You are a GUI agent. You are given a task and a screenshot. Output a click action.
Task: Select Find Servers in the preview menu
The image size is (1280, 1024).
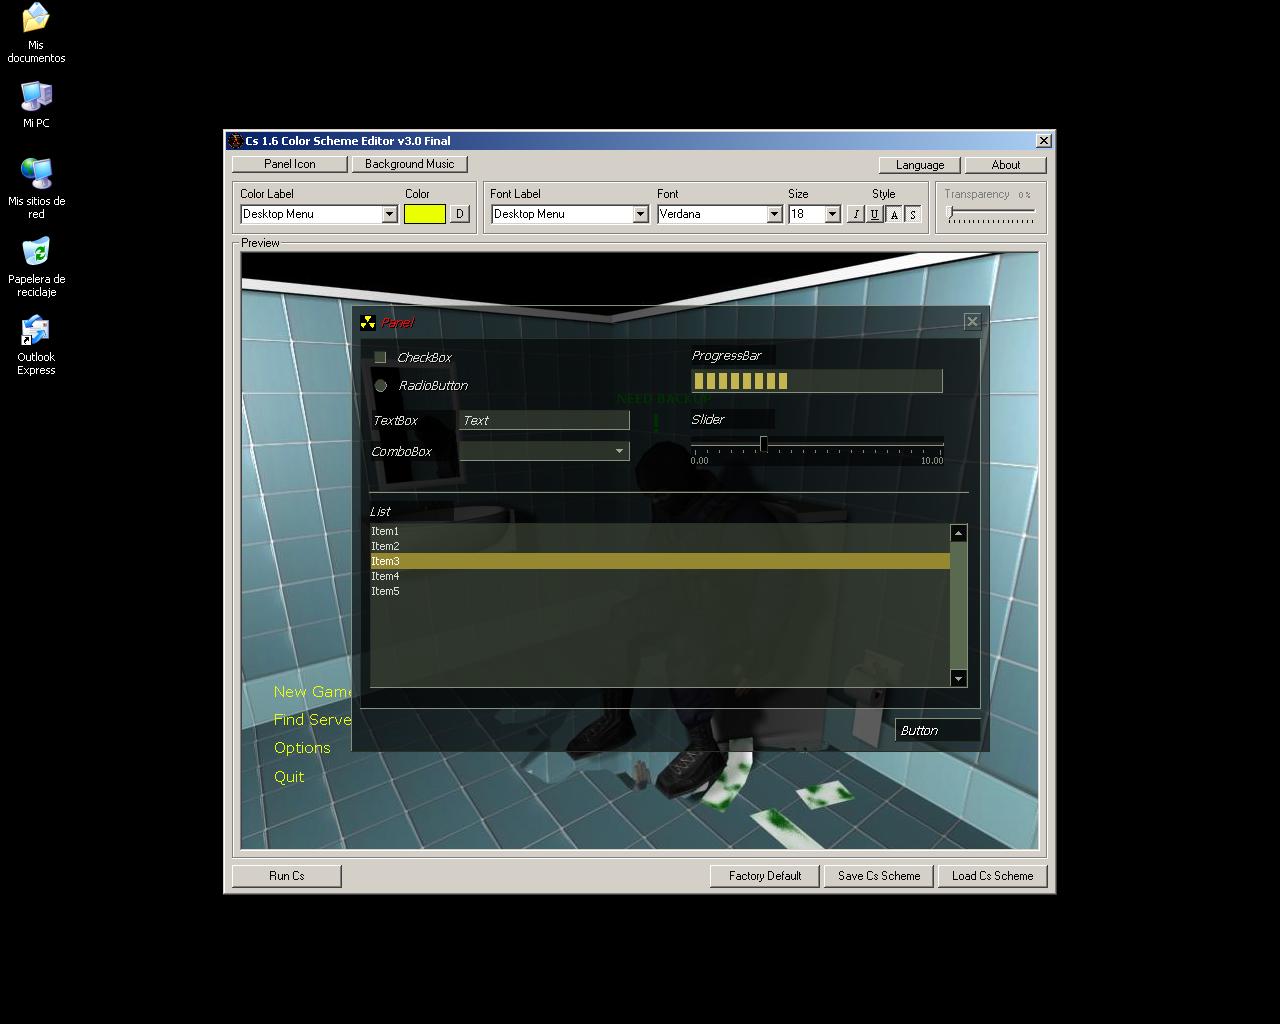coord(312,720)
